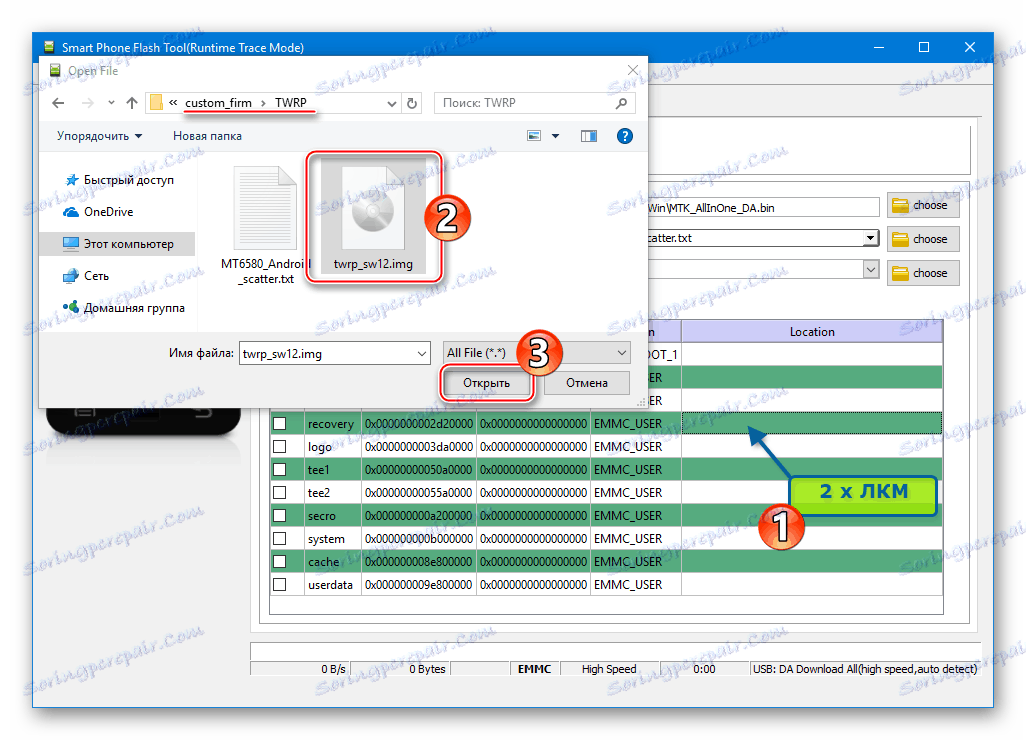The width and height of the screenshot is (1026, 740).
Task: Click the Smart Phone Flash Tool title icon
Action: click(x=49, y=46)
